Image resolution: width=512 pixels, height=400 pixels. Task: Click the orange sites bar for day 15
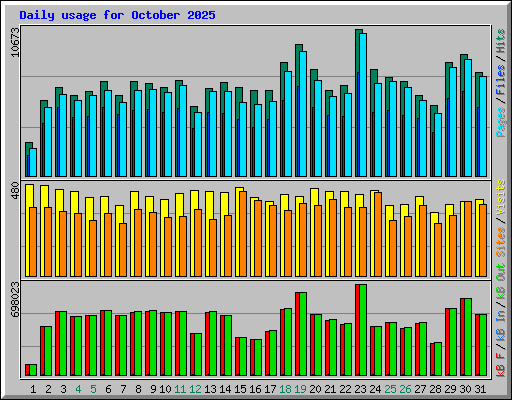tap(243, 234)
